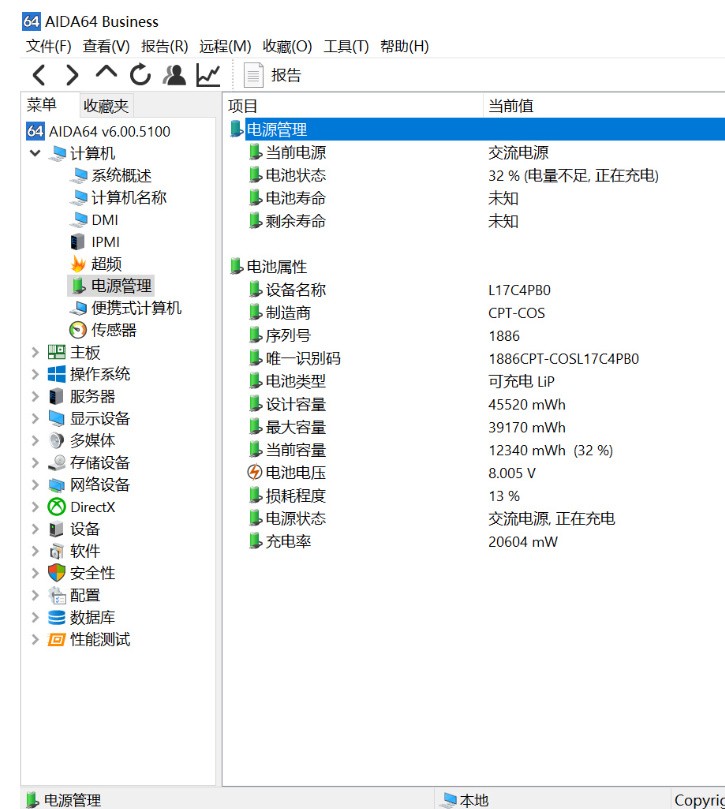Open the user management person icon
725x809 pixels.
pyautogui.click(x=174, y=75)
